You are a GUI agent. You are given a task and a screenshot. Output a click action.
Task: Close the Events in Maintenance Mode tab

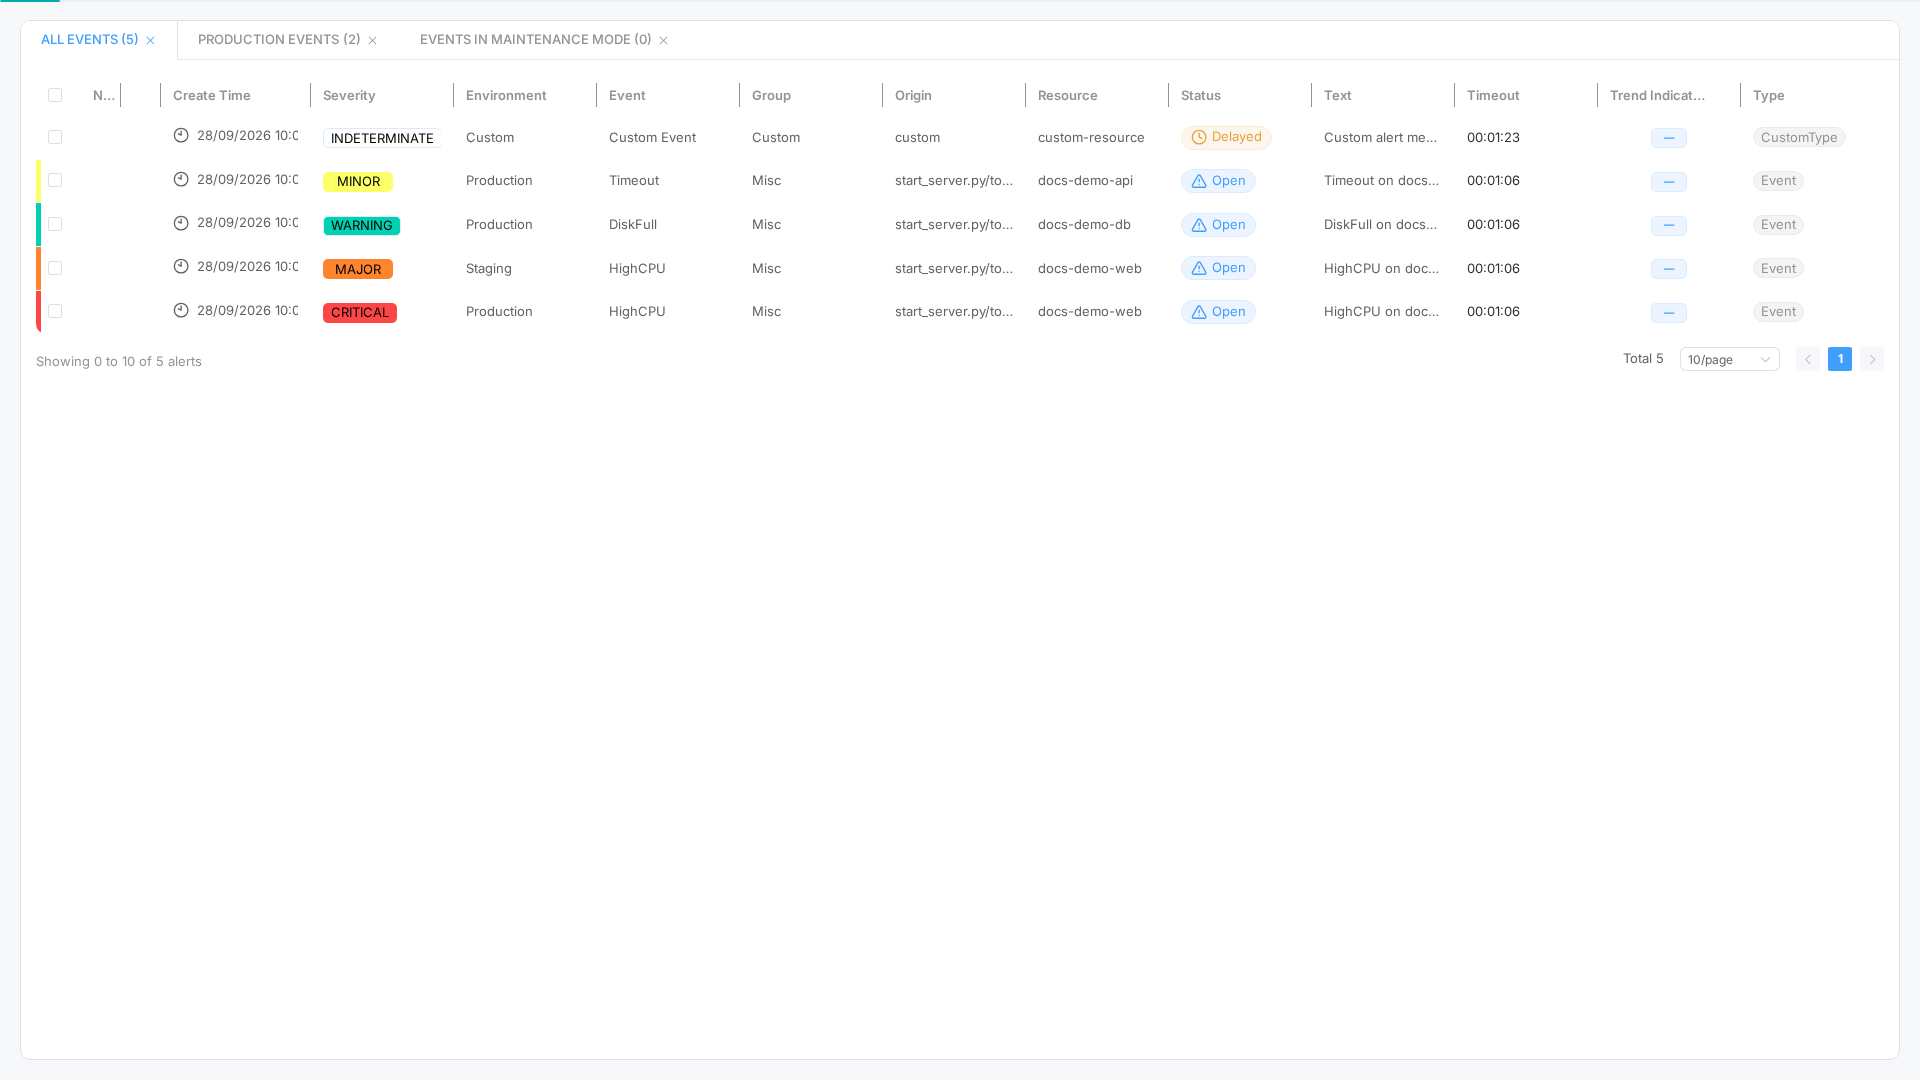tap(663, 41)
